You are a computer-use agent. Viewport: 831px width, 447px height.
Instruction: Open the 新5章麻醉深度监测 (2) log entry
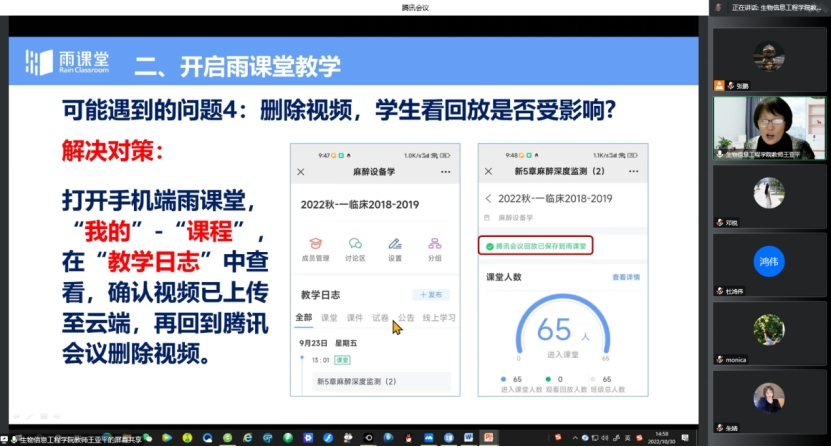[382, 381]
